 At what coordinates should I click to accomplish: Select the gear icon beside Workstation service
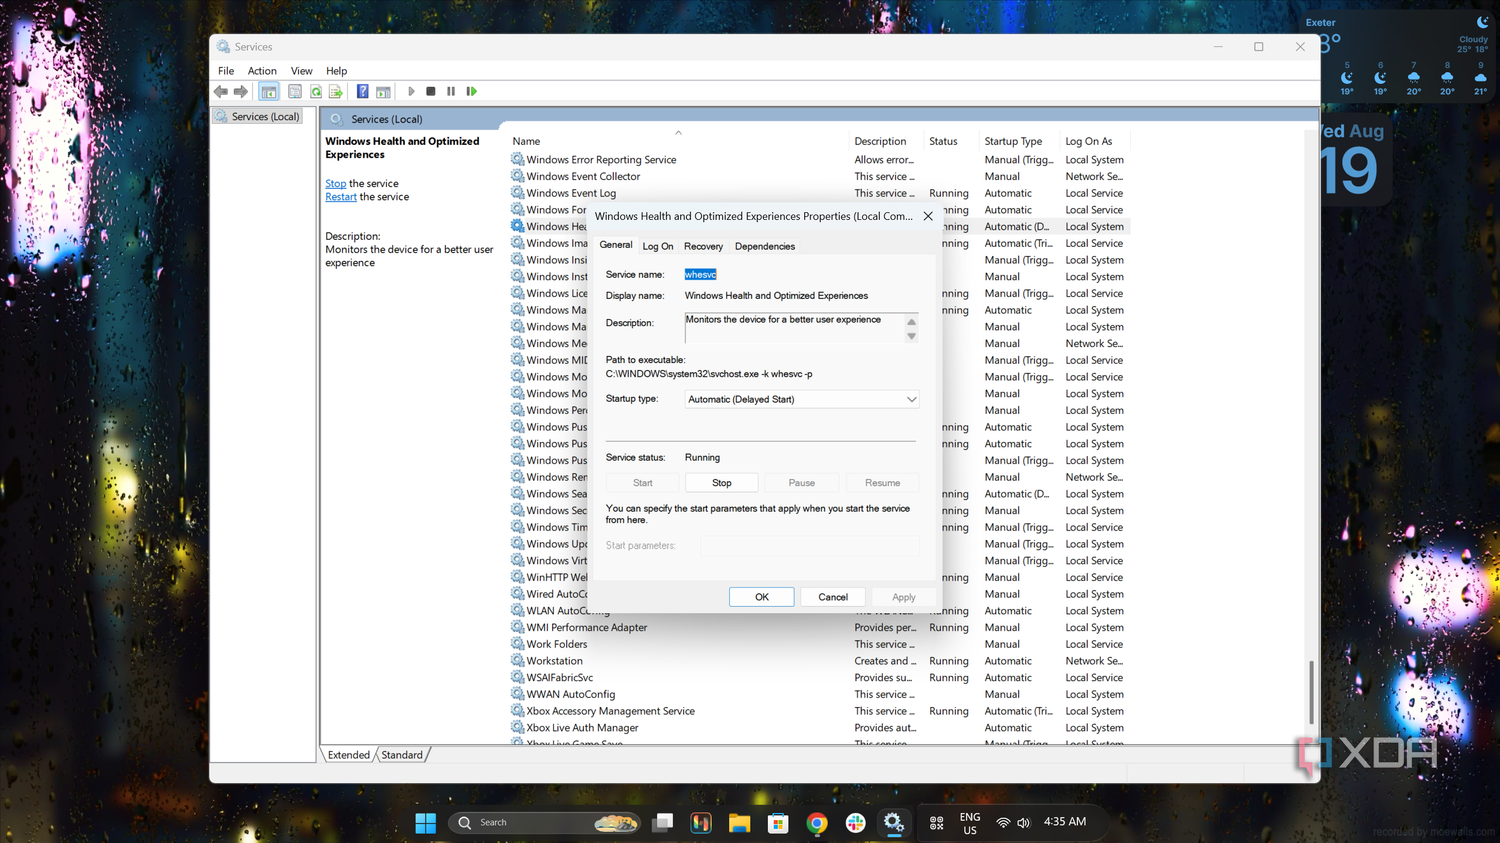(518, 661)
